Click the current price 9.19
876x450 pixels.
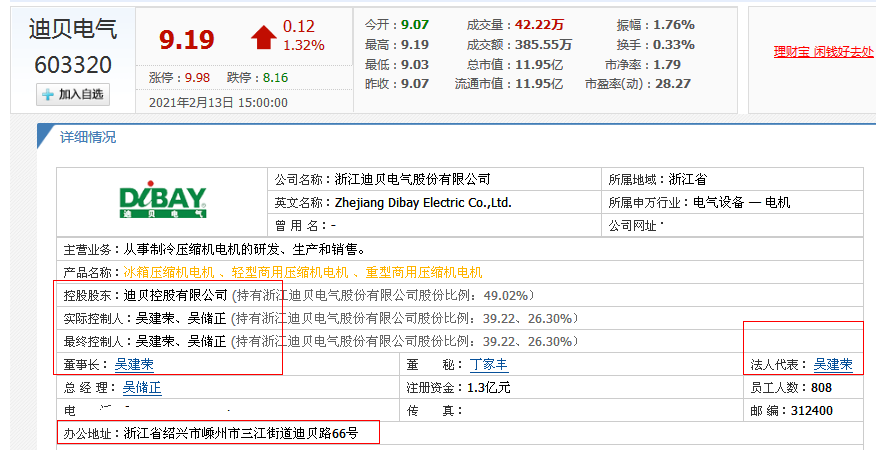(x=187, y=40)
